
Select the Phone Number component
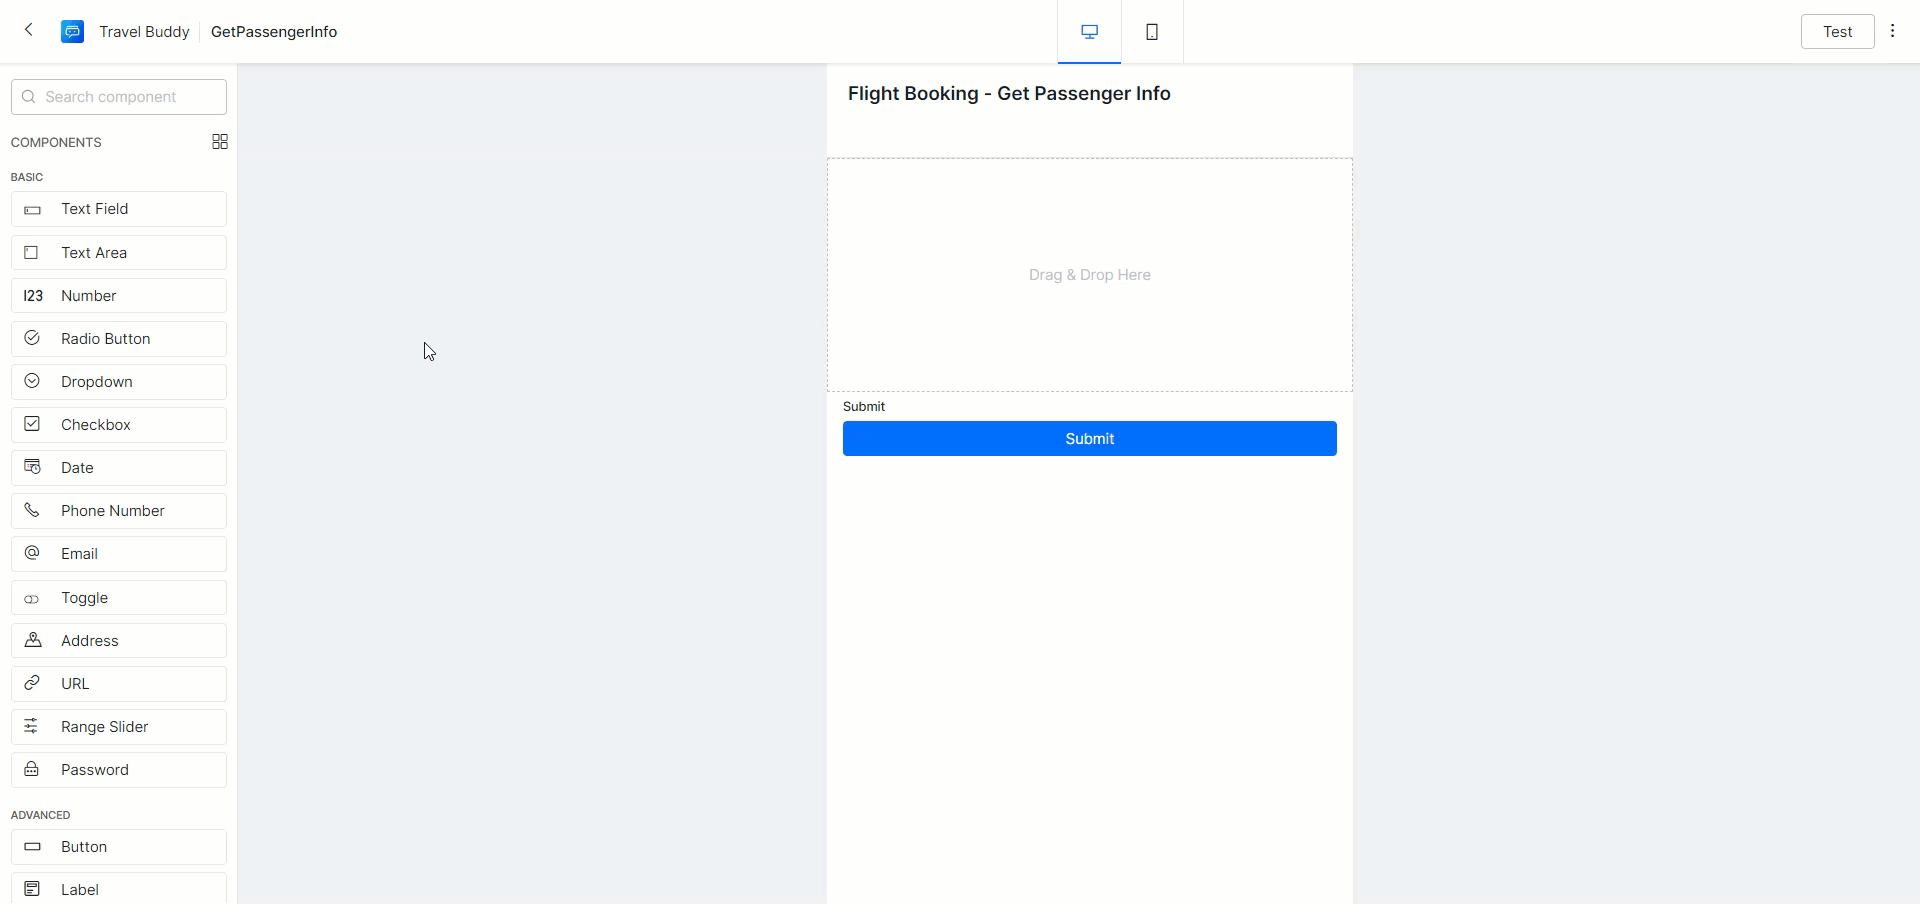point(119,511)
